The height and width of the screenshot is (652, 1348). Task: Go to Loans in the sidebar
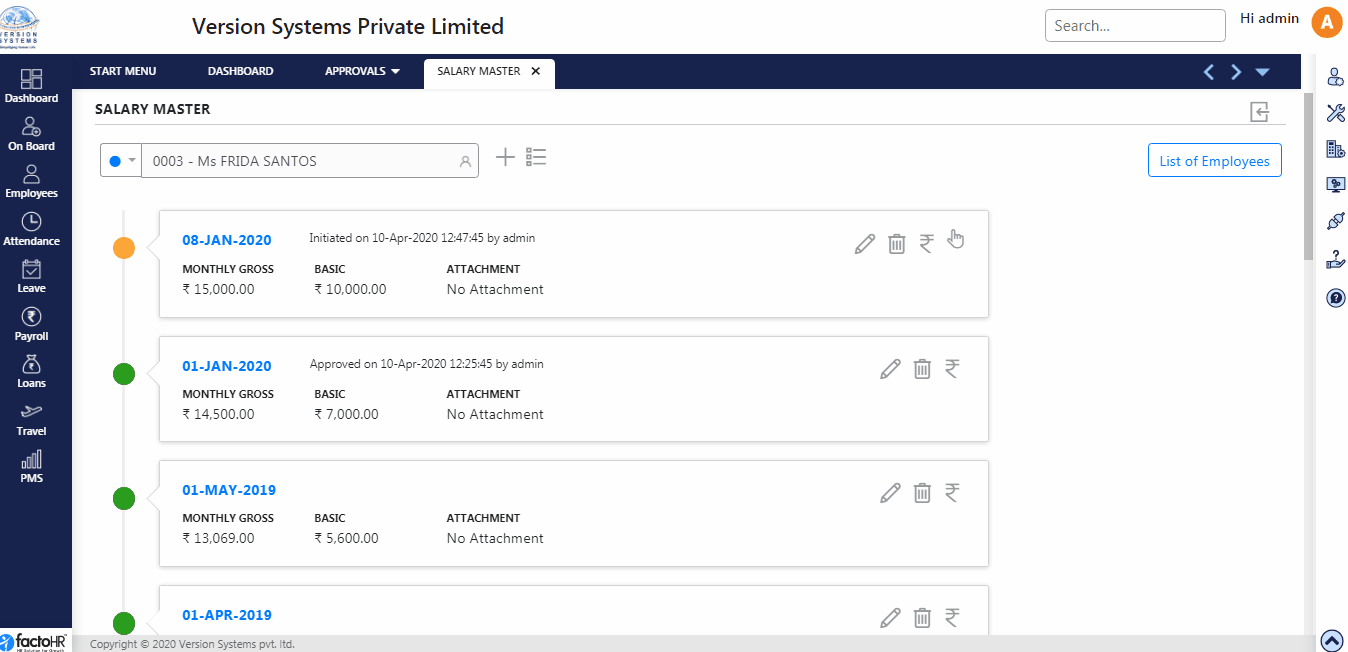coord(31,371)
